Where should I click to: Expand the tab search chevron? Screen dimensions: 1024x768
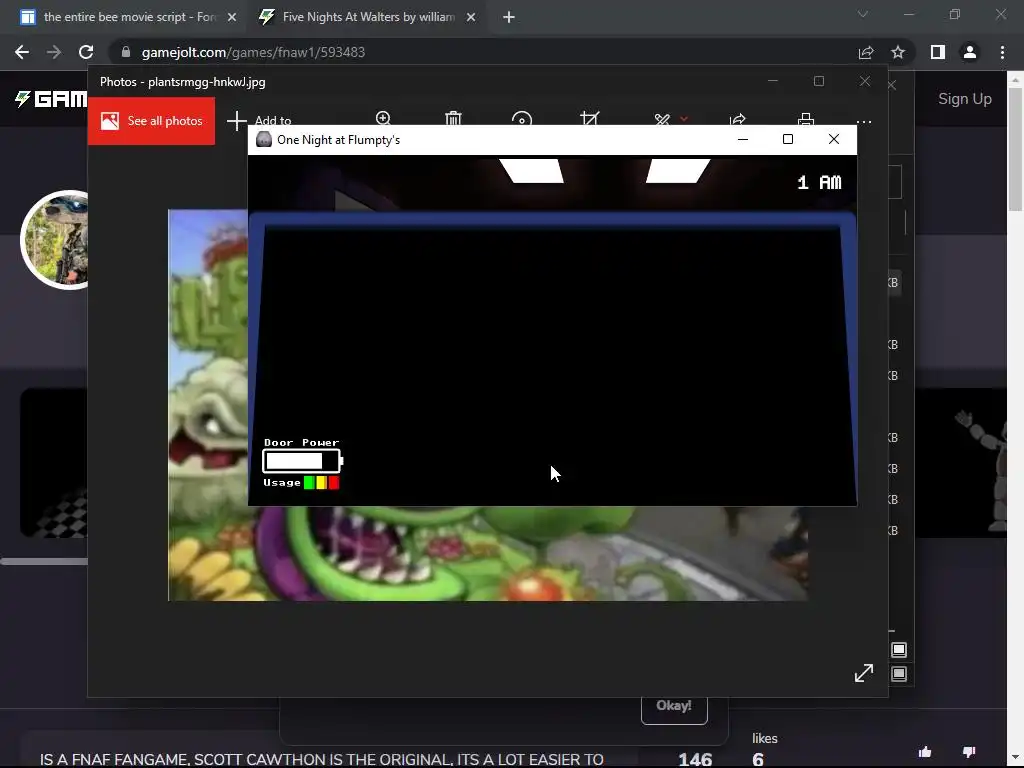[x=863, y=14]
